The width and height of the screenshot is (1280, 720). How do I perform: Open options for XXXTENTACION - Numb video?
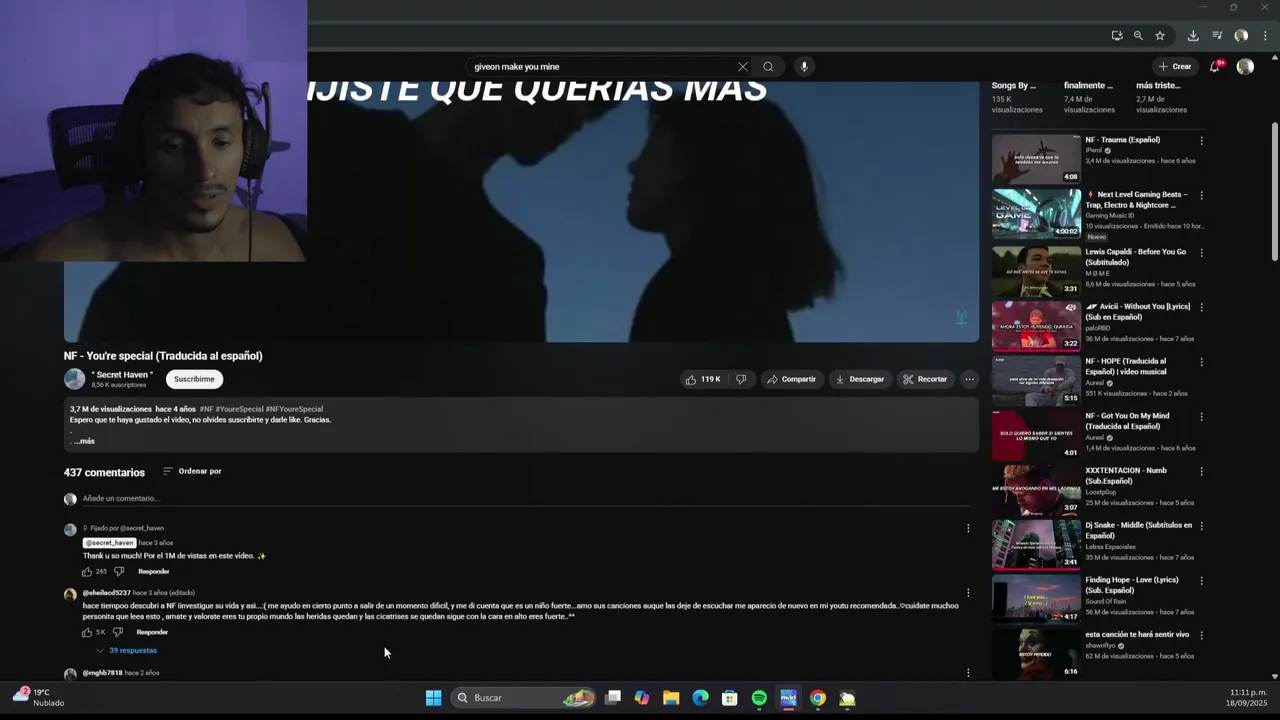(1201, 472)
